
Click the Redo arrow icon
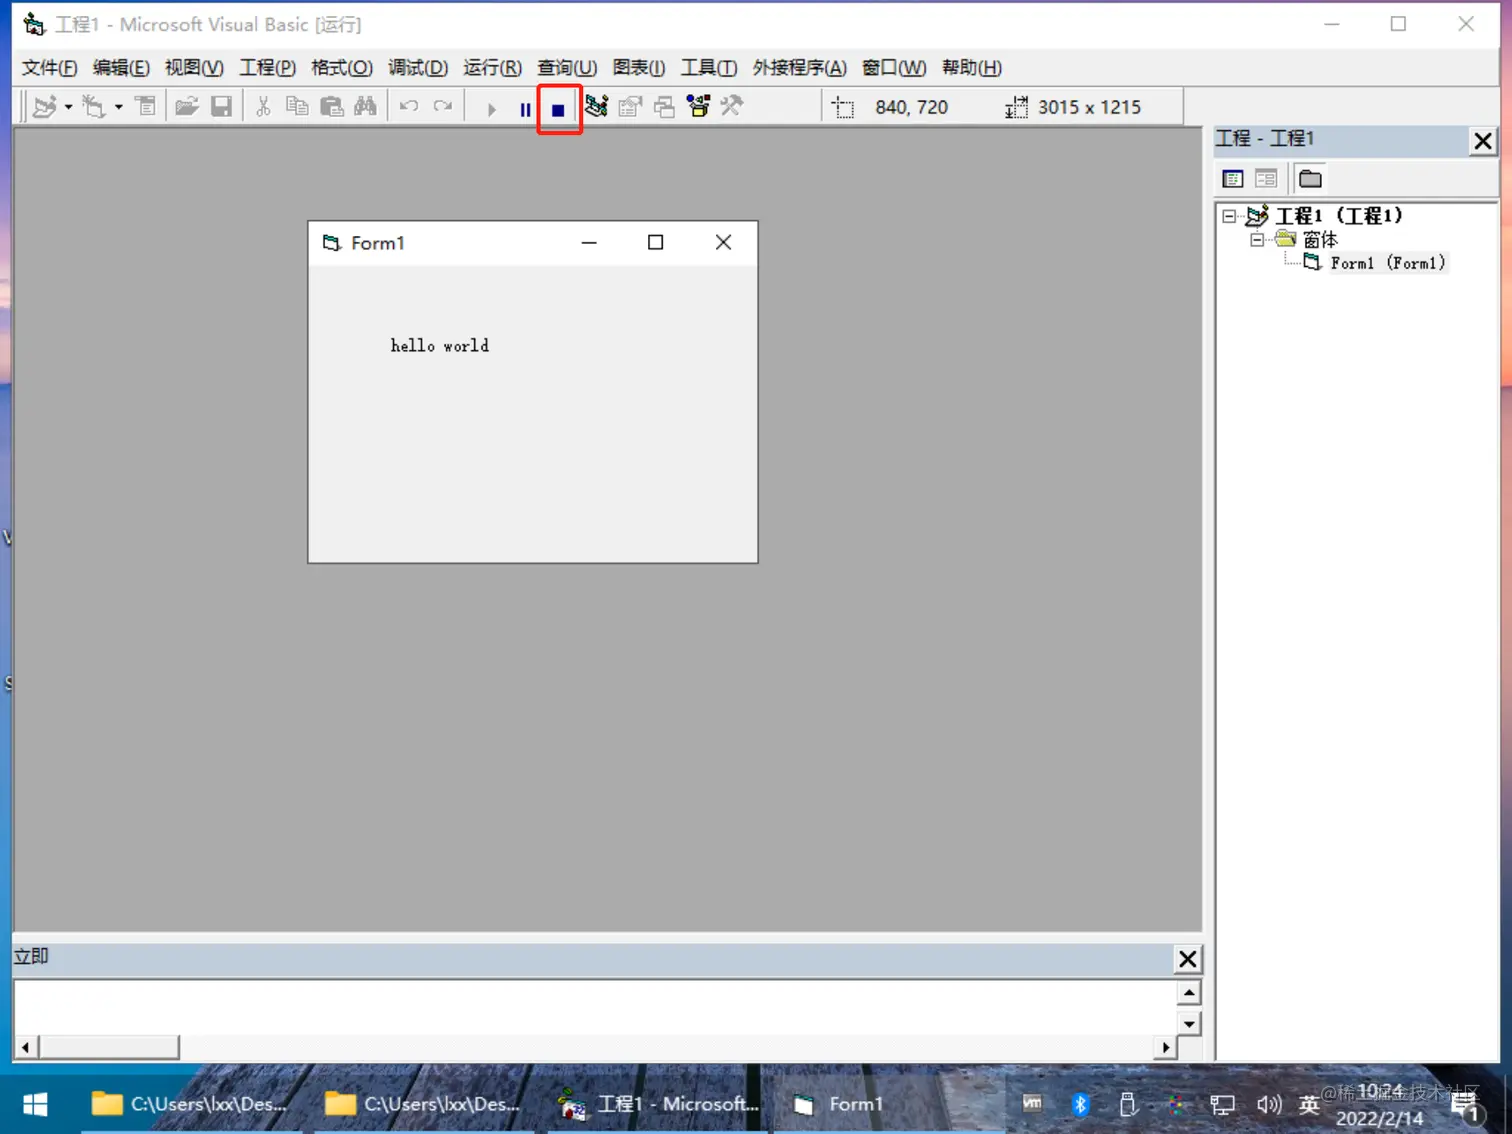[x=443, y=106]
